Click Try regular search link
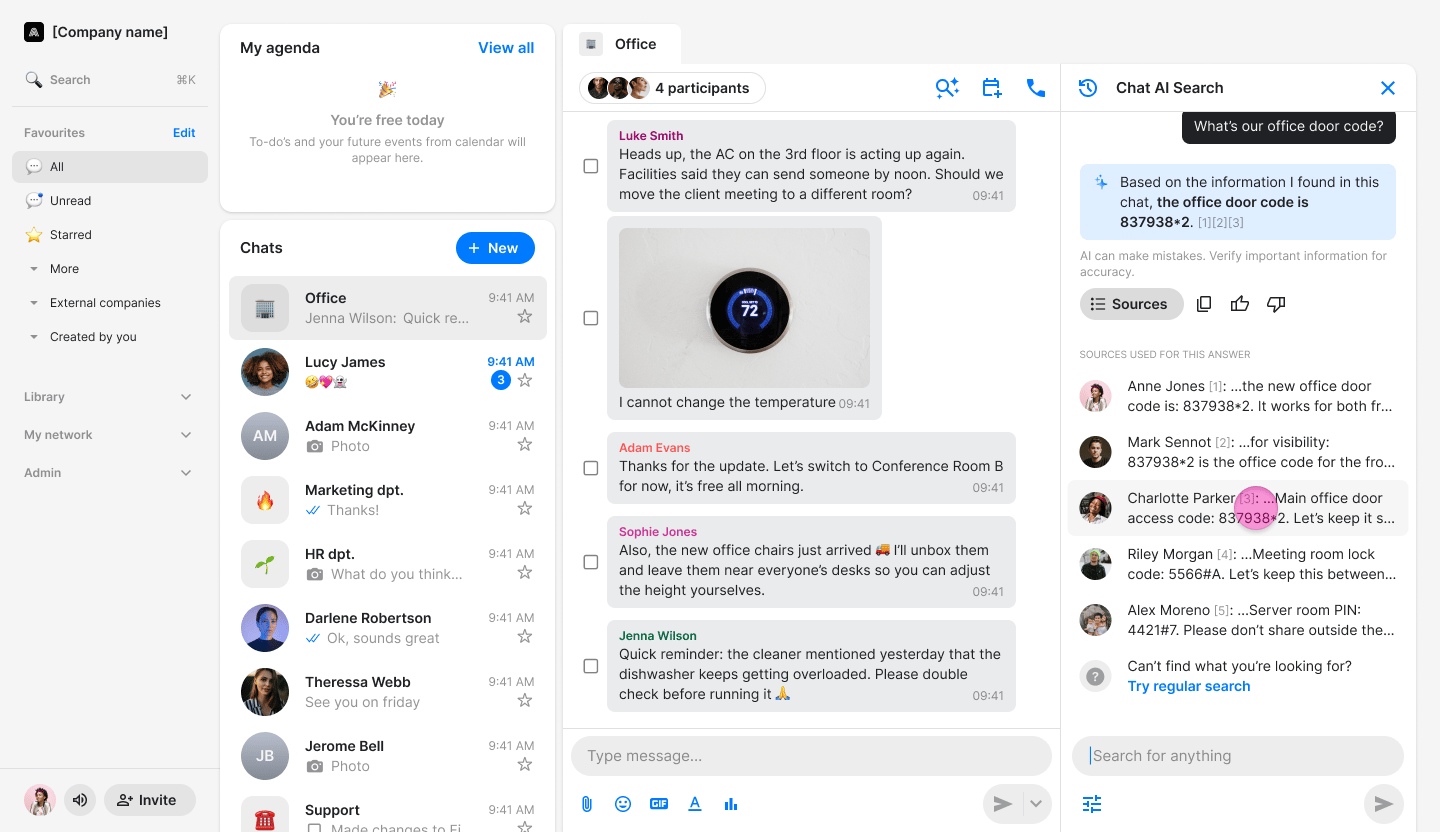This screenshot has width=1440, height=832. (1189, 686)
